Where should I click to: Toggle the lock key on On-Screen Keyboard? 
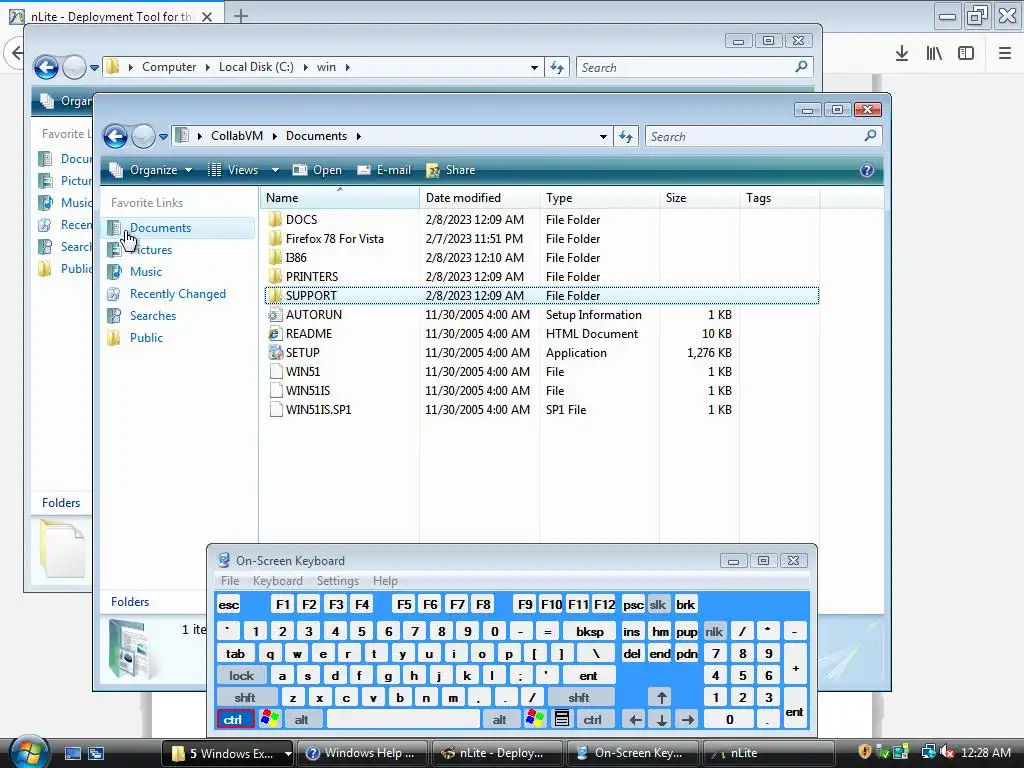241,676
